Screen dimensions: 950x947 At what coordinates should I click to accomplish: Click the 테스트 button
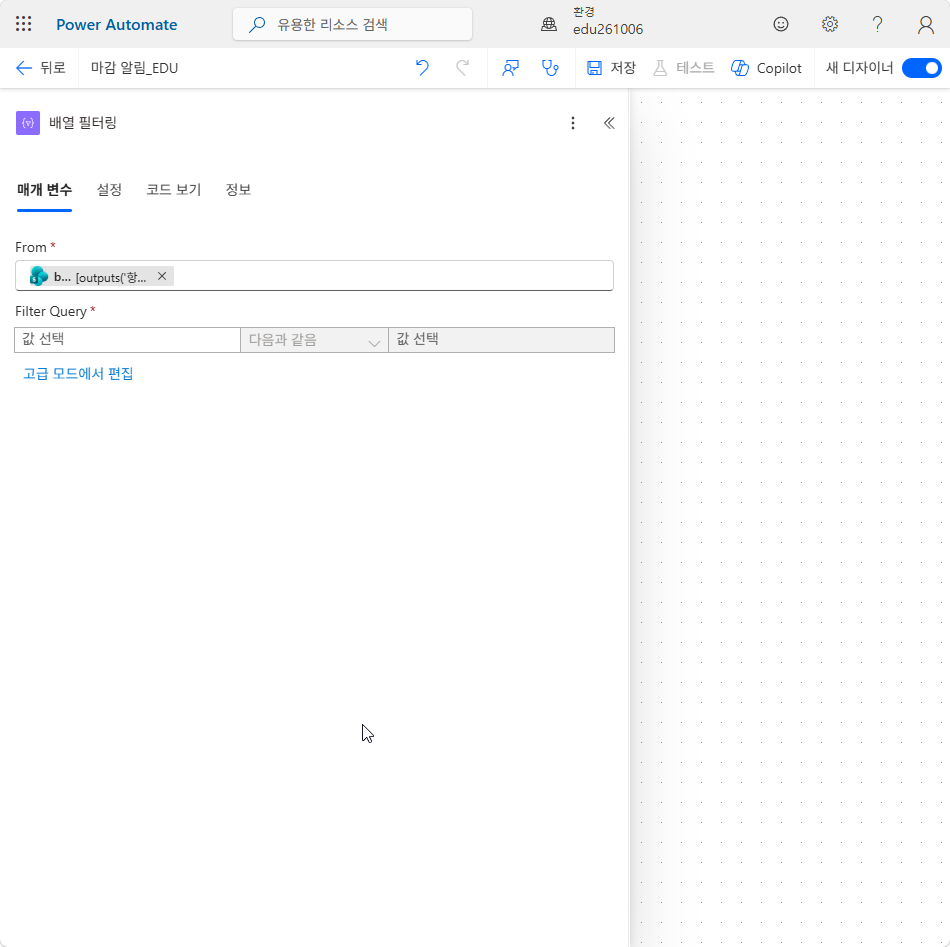[x=683, y=68]
